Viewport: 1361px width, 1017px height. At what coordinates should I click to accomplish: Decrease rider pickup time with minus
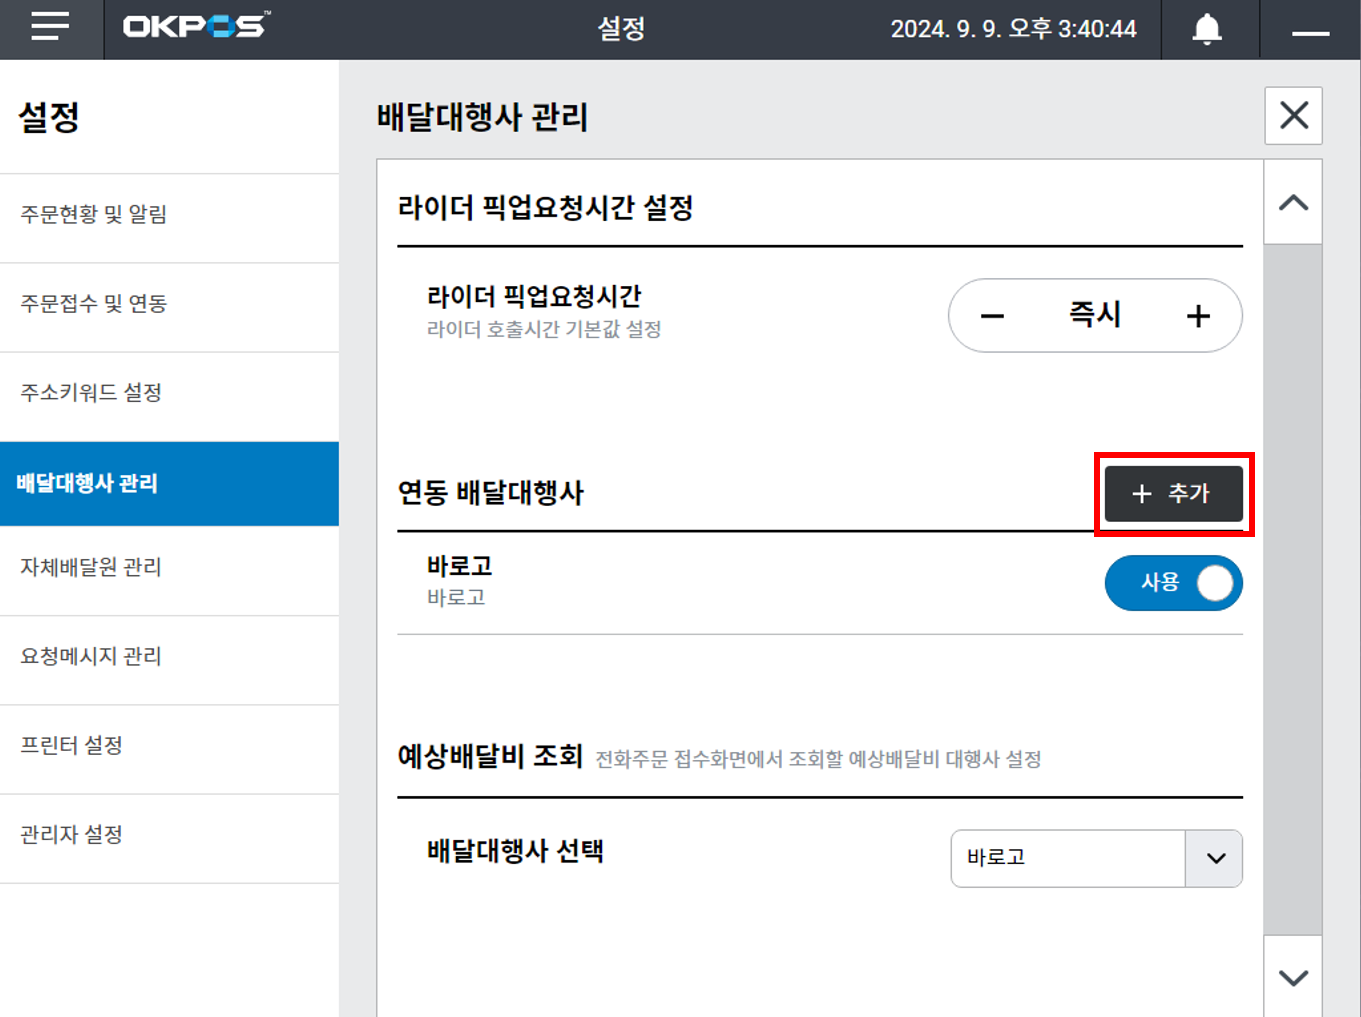tap(992, 316)
